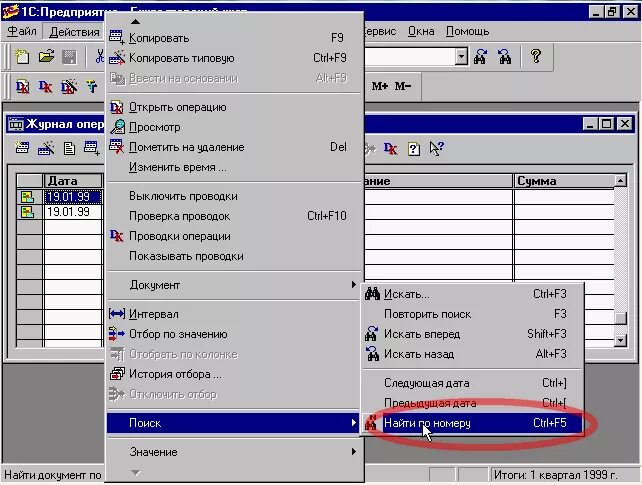
Task: Open the Окна menu
Action: tap(421, 31)
